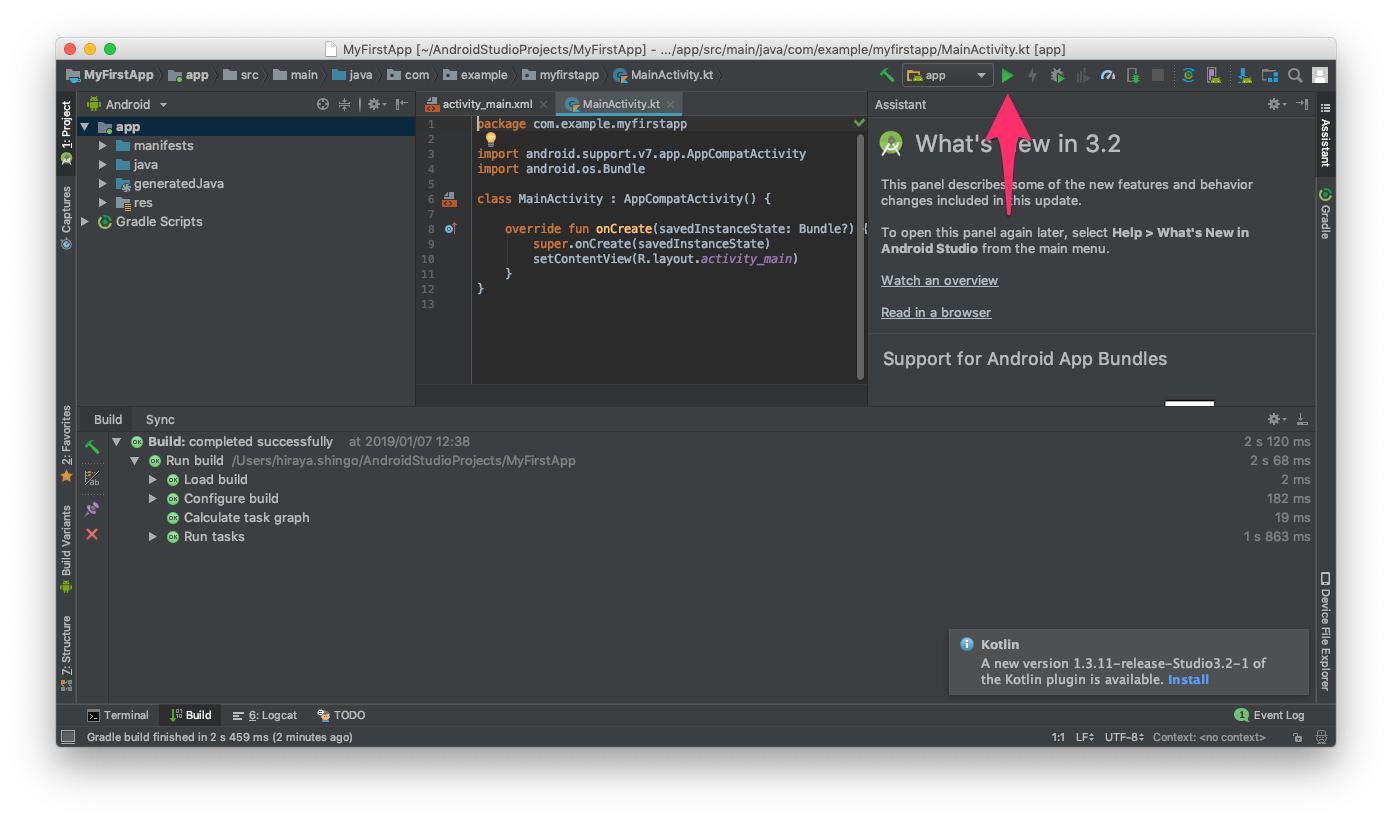Click the red X close icon in Build panel

(x=92, y=535)
